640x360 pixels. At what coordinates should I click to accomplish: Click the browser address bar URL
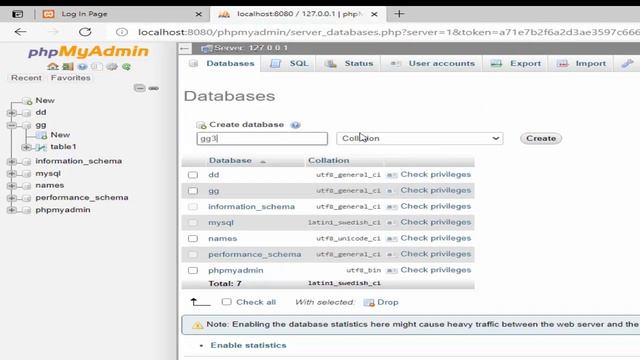[x=388, y=32]
